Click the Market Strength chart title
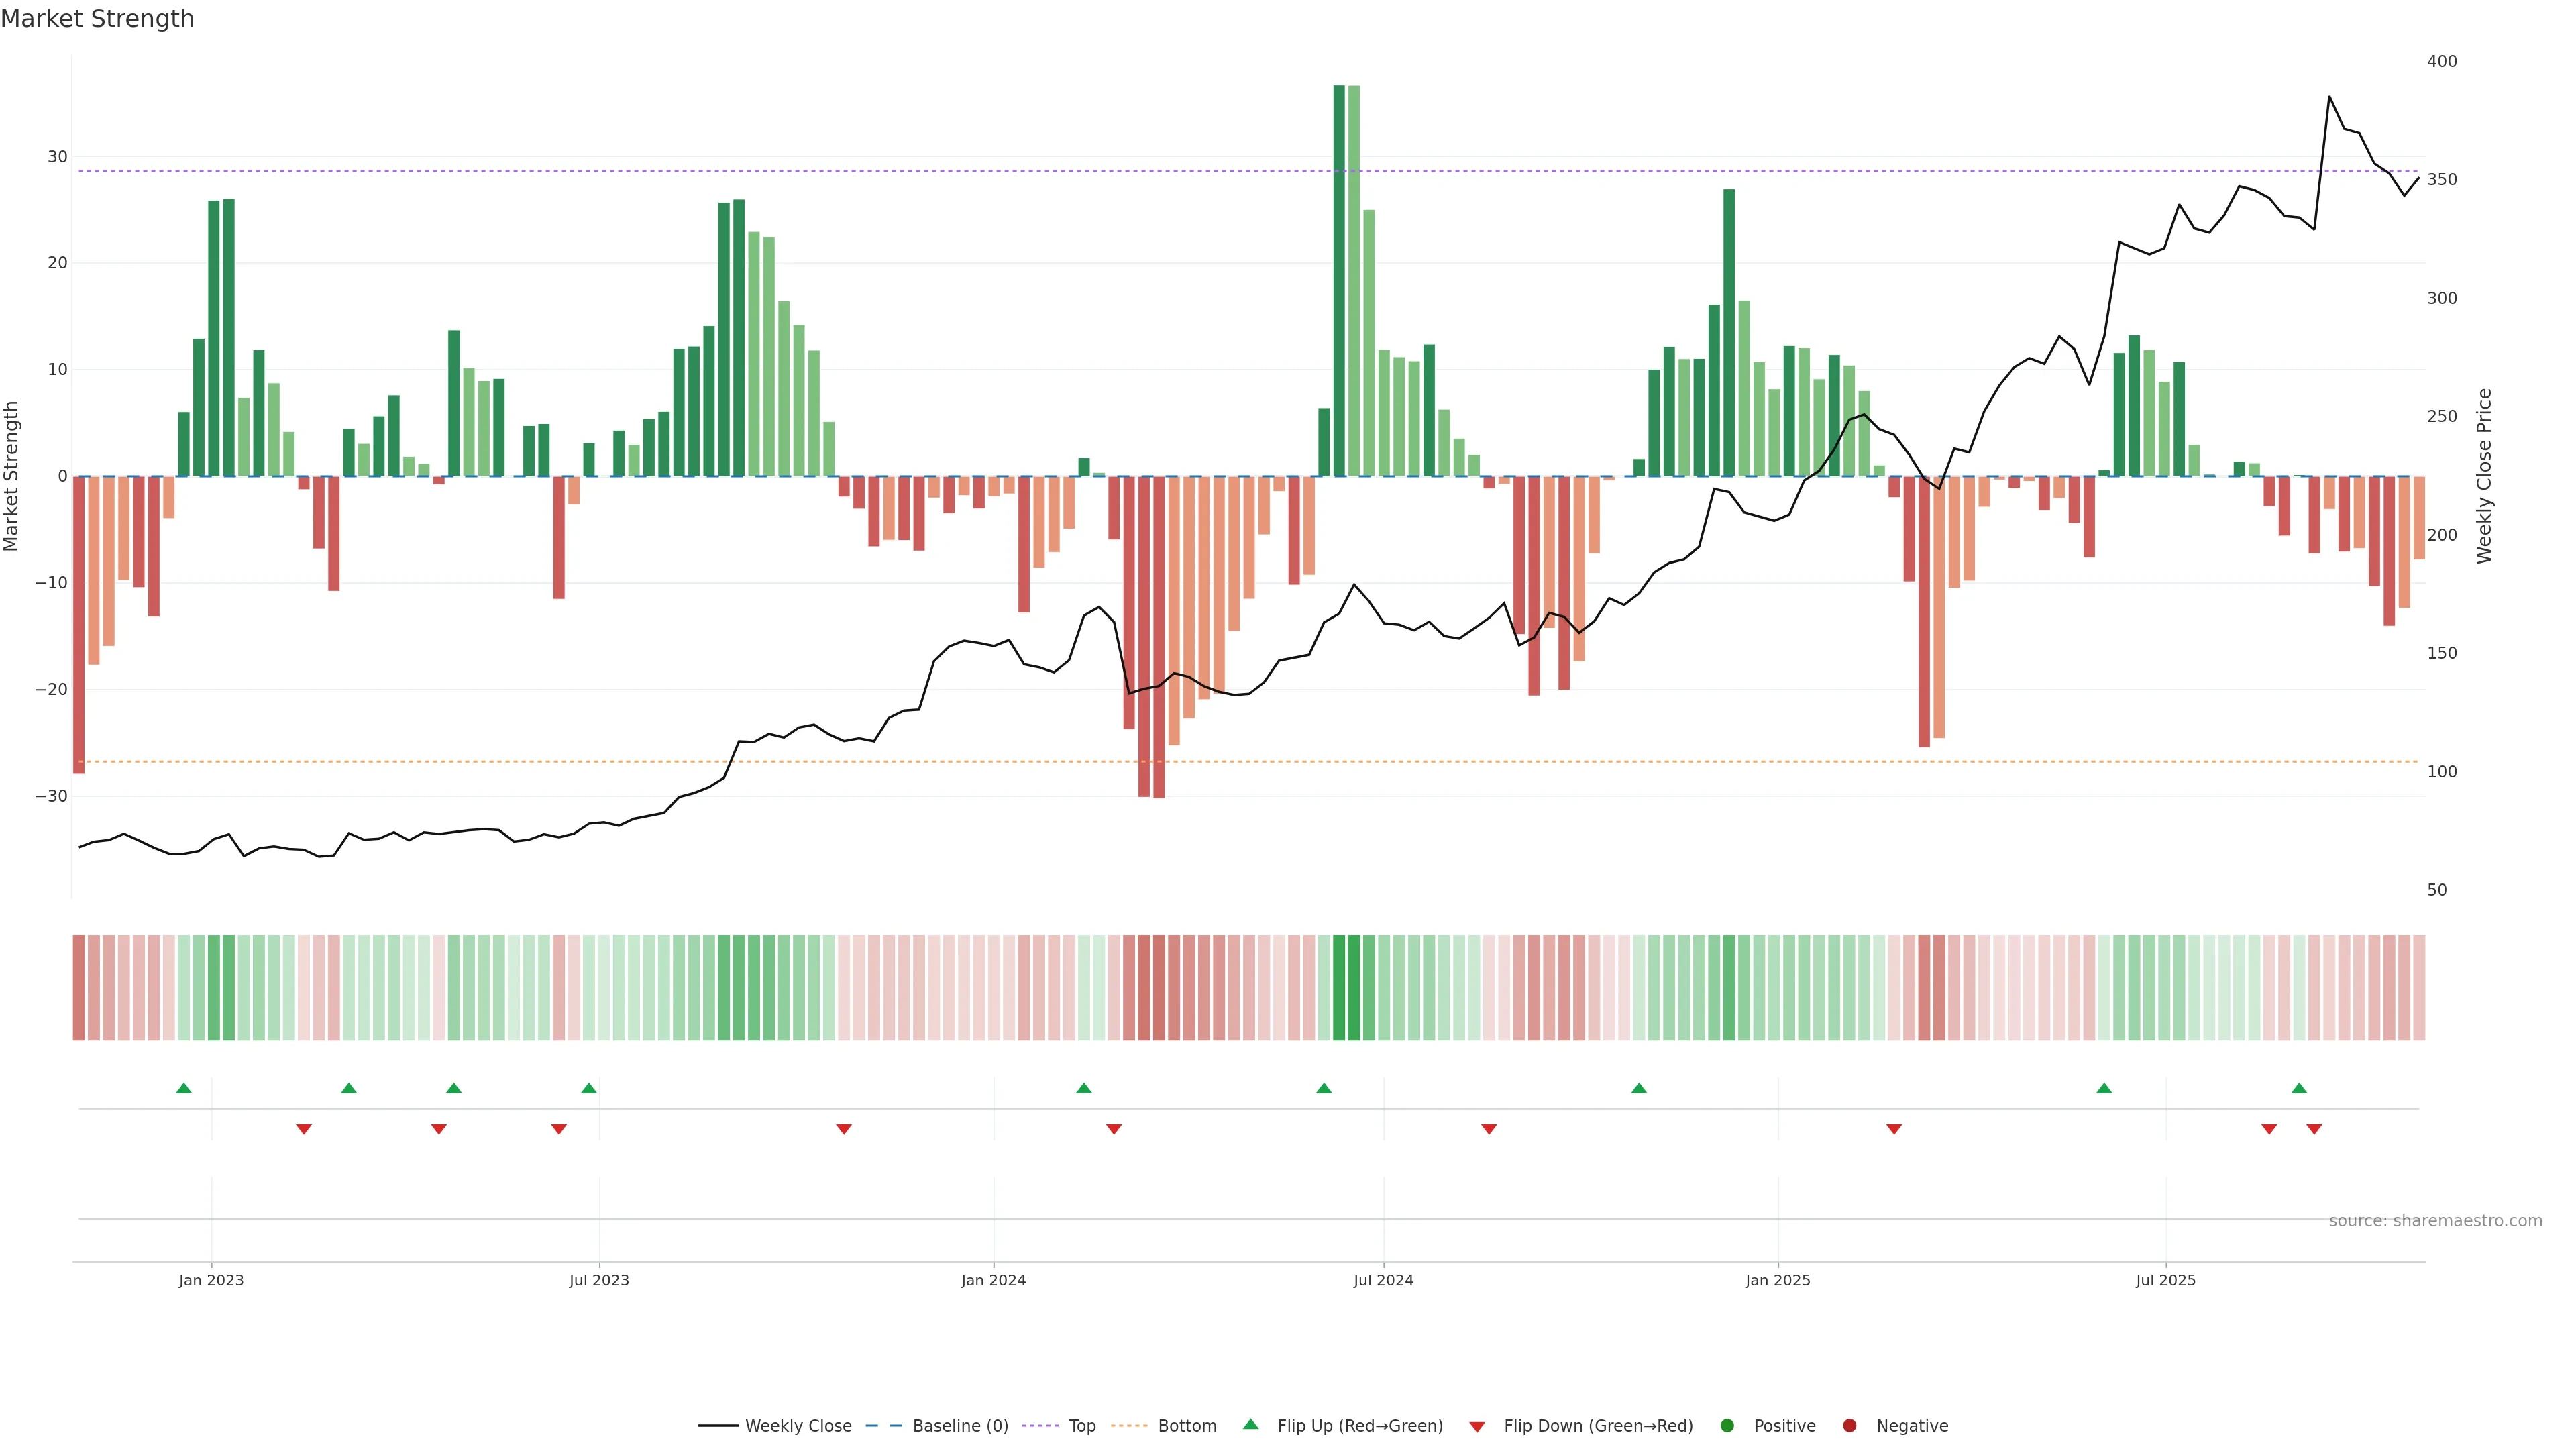This screenshot has height=1449, width=2576. point(97,19)
